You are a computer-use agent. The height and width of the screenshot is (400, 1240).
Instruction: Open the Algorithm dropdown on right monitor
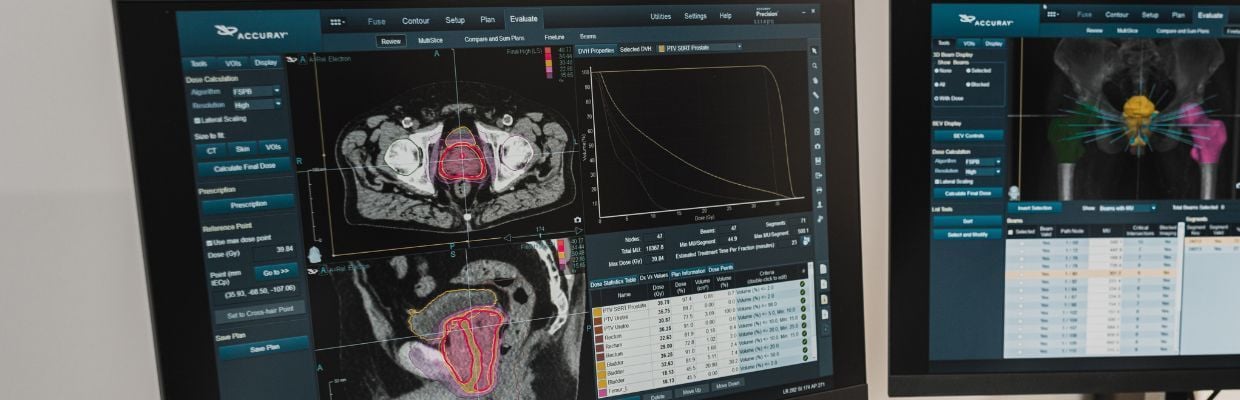982,160
